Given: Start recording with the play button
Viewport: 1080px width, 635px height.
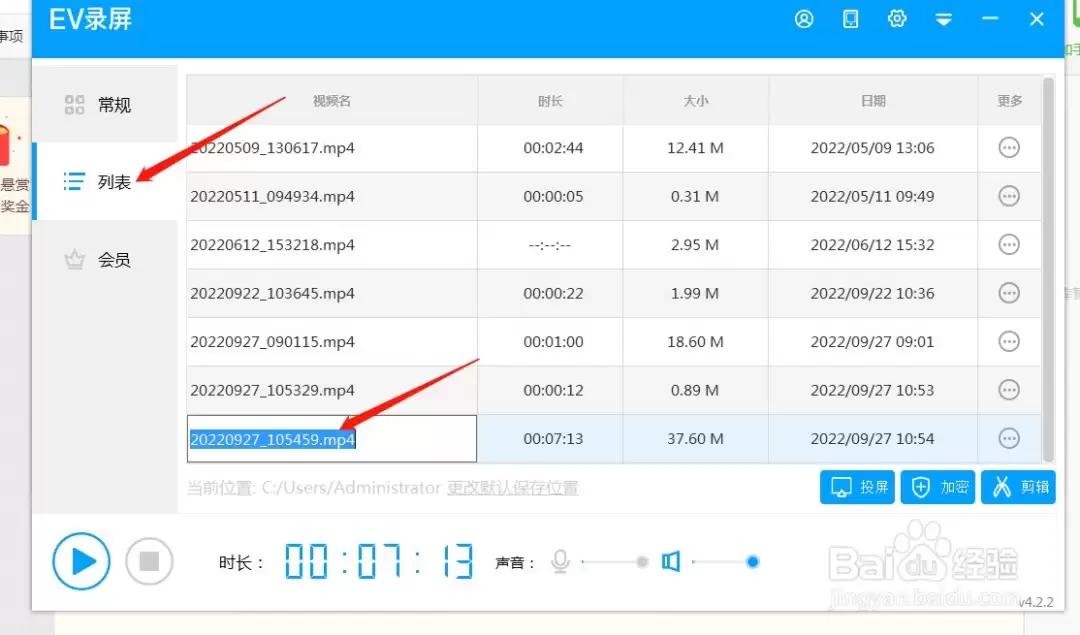Looking at the screenshot, I should [81, 561].
